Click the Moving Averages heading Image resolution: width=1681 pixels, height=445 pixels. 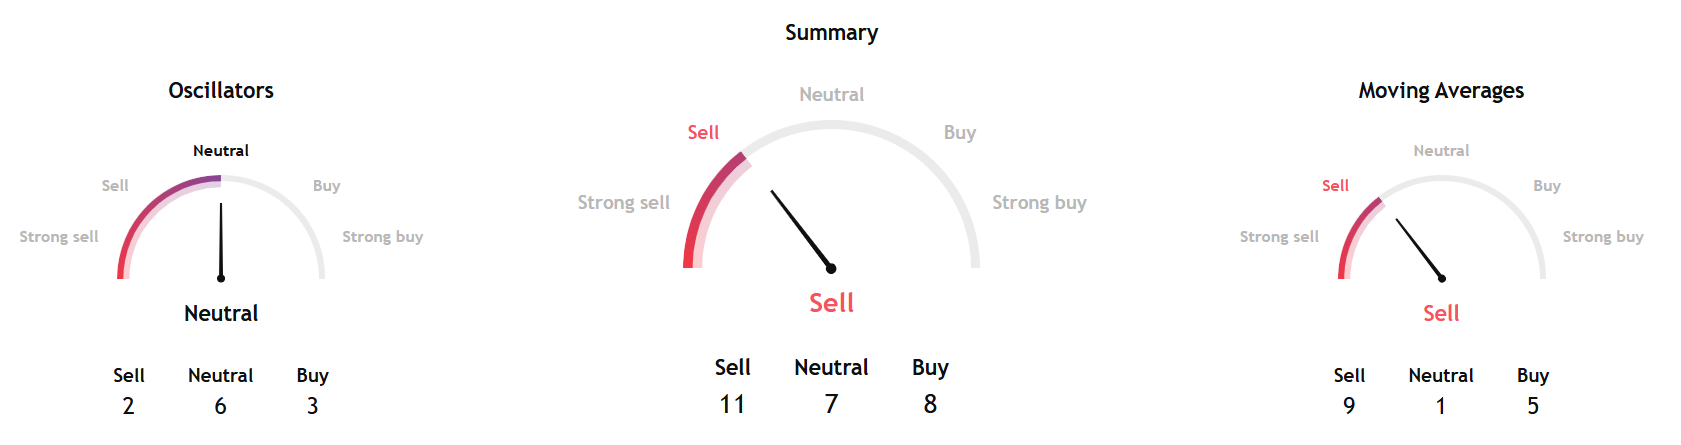[x=1441, y=91]
